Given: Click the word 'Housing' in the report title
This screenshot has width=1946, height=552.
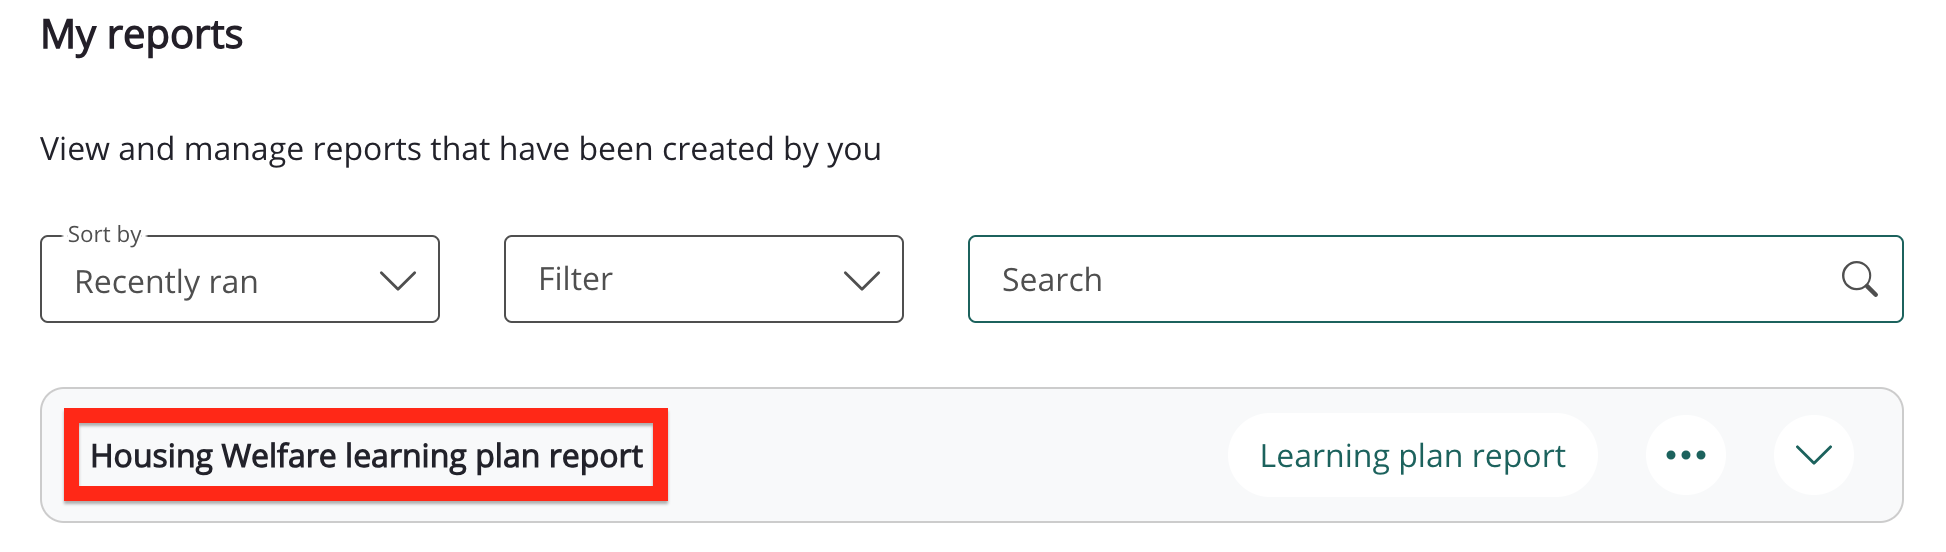Looking at the screenshot, I should click(x=152, y=456).
